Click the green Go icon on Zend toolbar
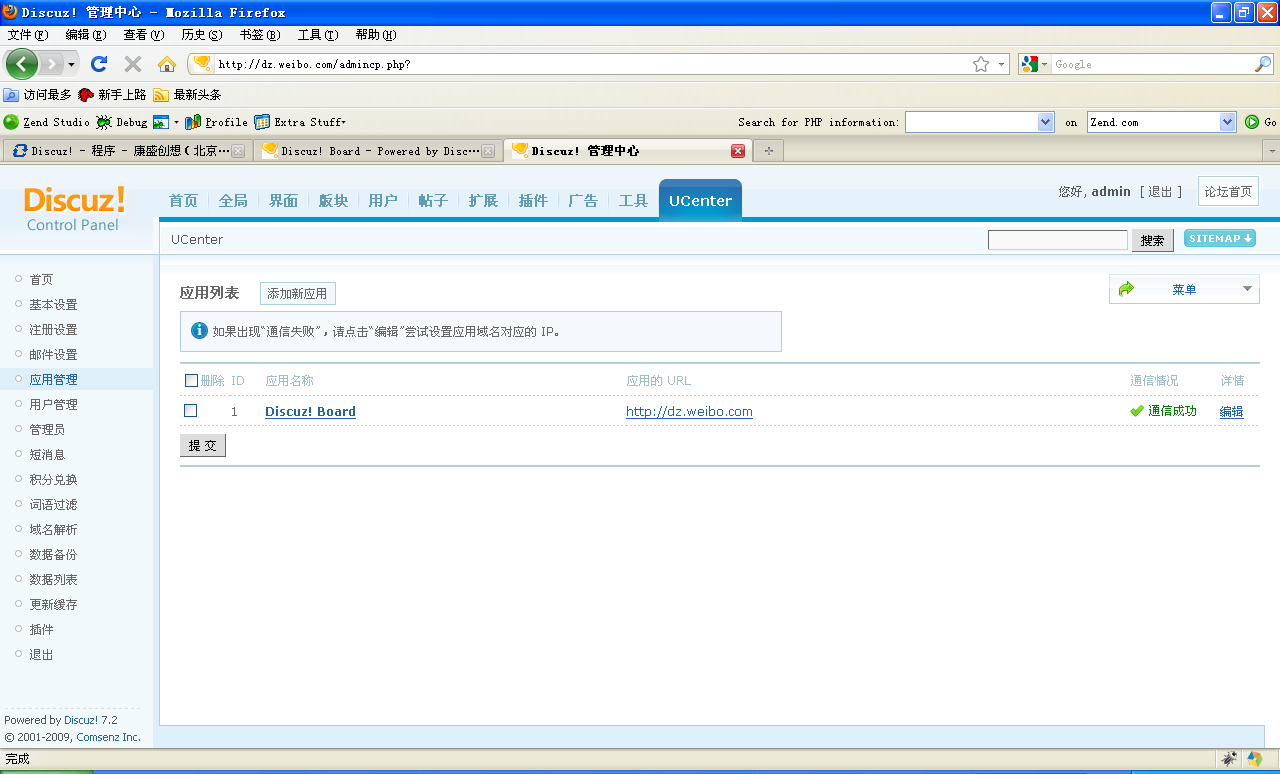The image size is (1280, 774). (1252, 122)
